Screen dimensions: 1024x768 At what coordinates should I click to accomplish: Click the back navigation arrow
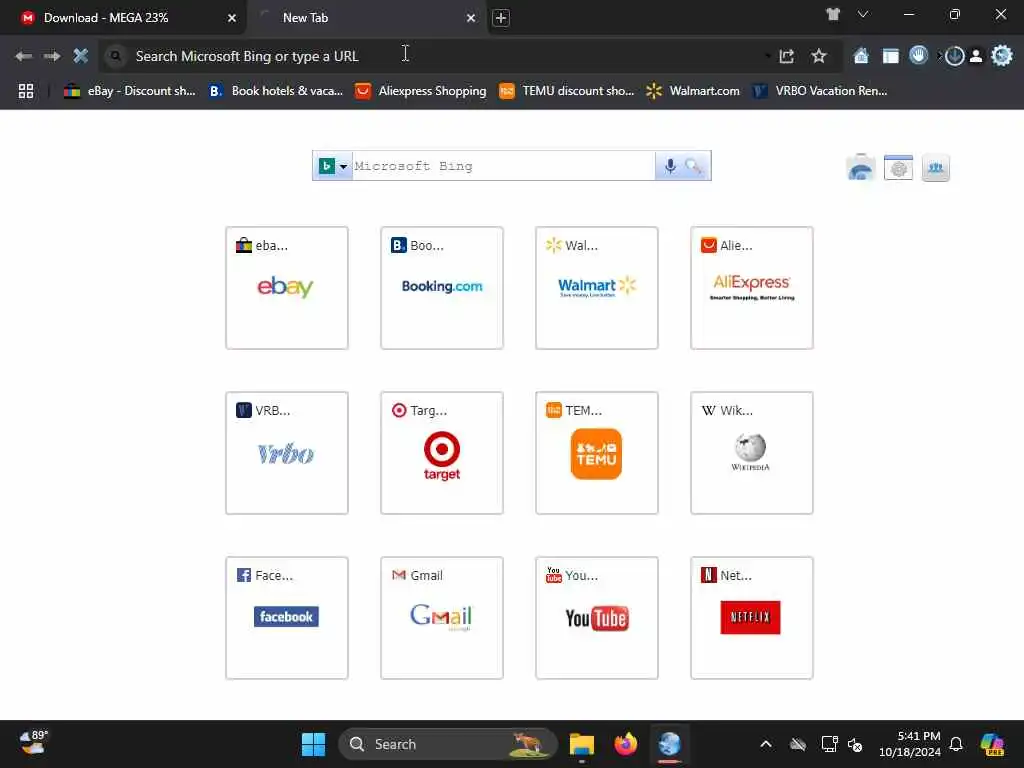click(x=24, y=56)
